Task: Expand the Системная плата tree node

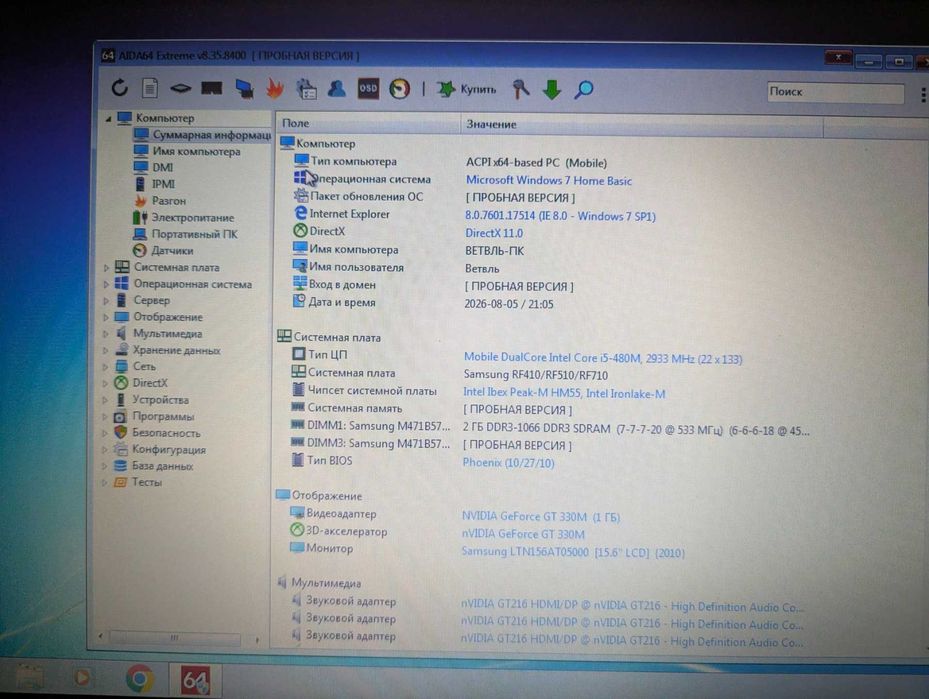Action: tap(106, 268)
